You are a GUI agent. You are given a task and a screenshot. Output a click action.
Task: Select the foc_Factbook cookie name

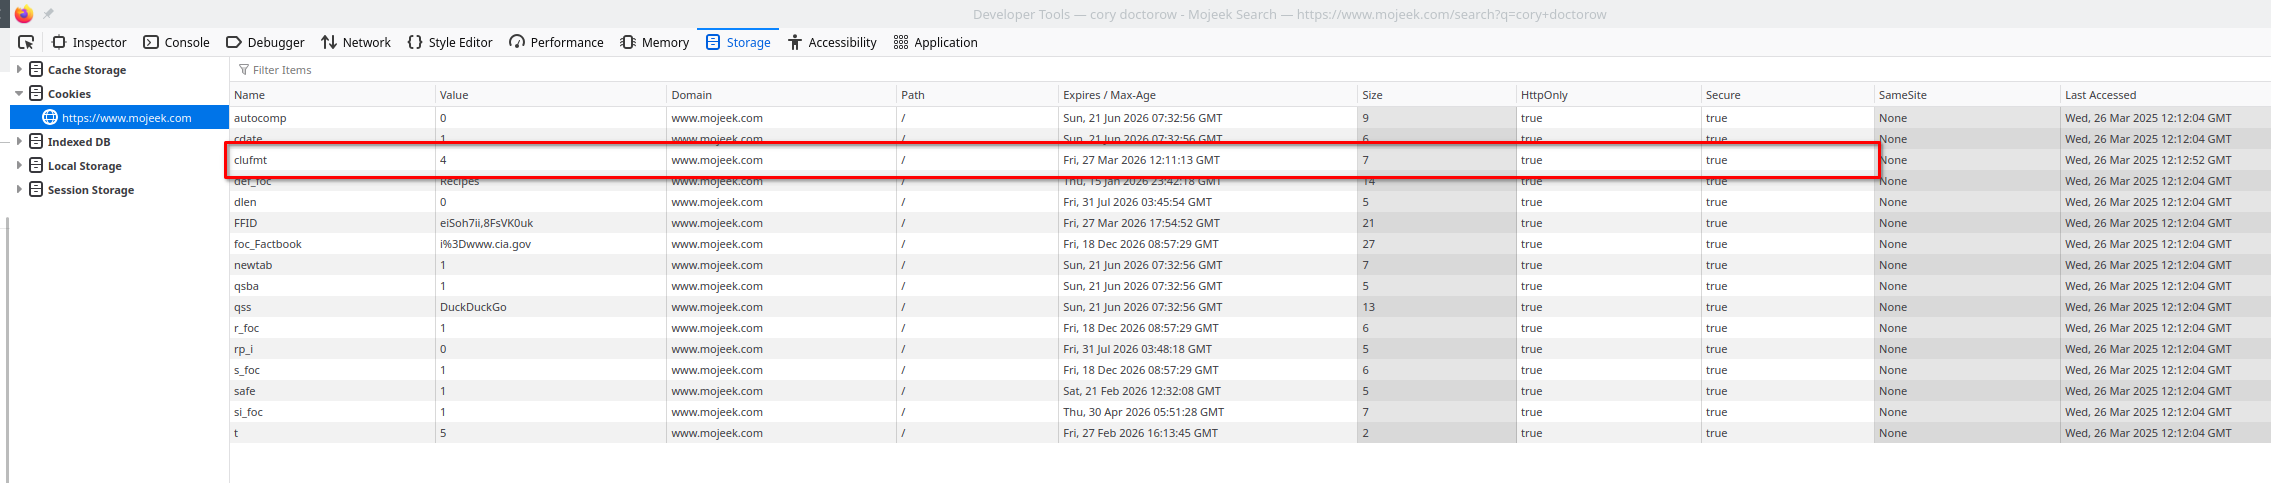(x=267, y=244)
